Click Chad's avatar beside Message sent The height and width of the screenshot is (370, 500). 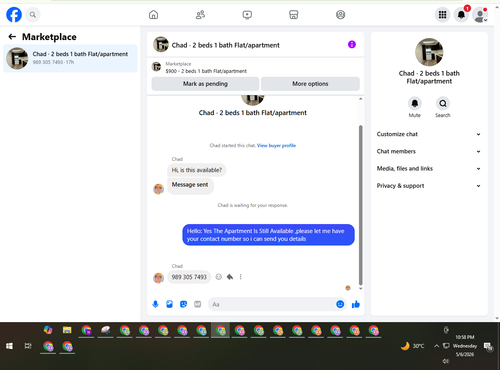(x=158, y=189)
